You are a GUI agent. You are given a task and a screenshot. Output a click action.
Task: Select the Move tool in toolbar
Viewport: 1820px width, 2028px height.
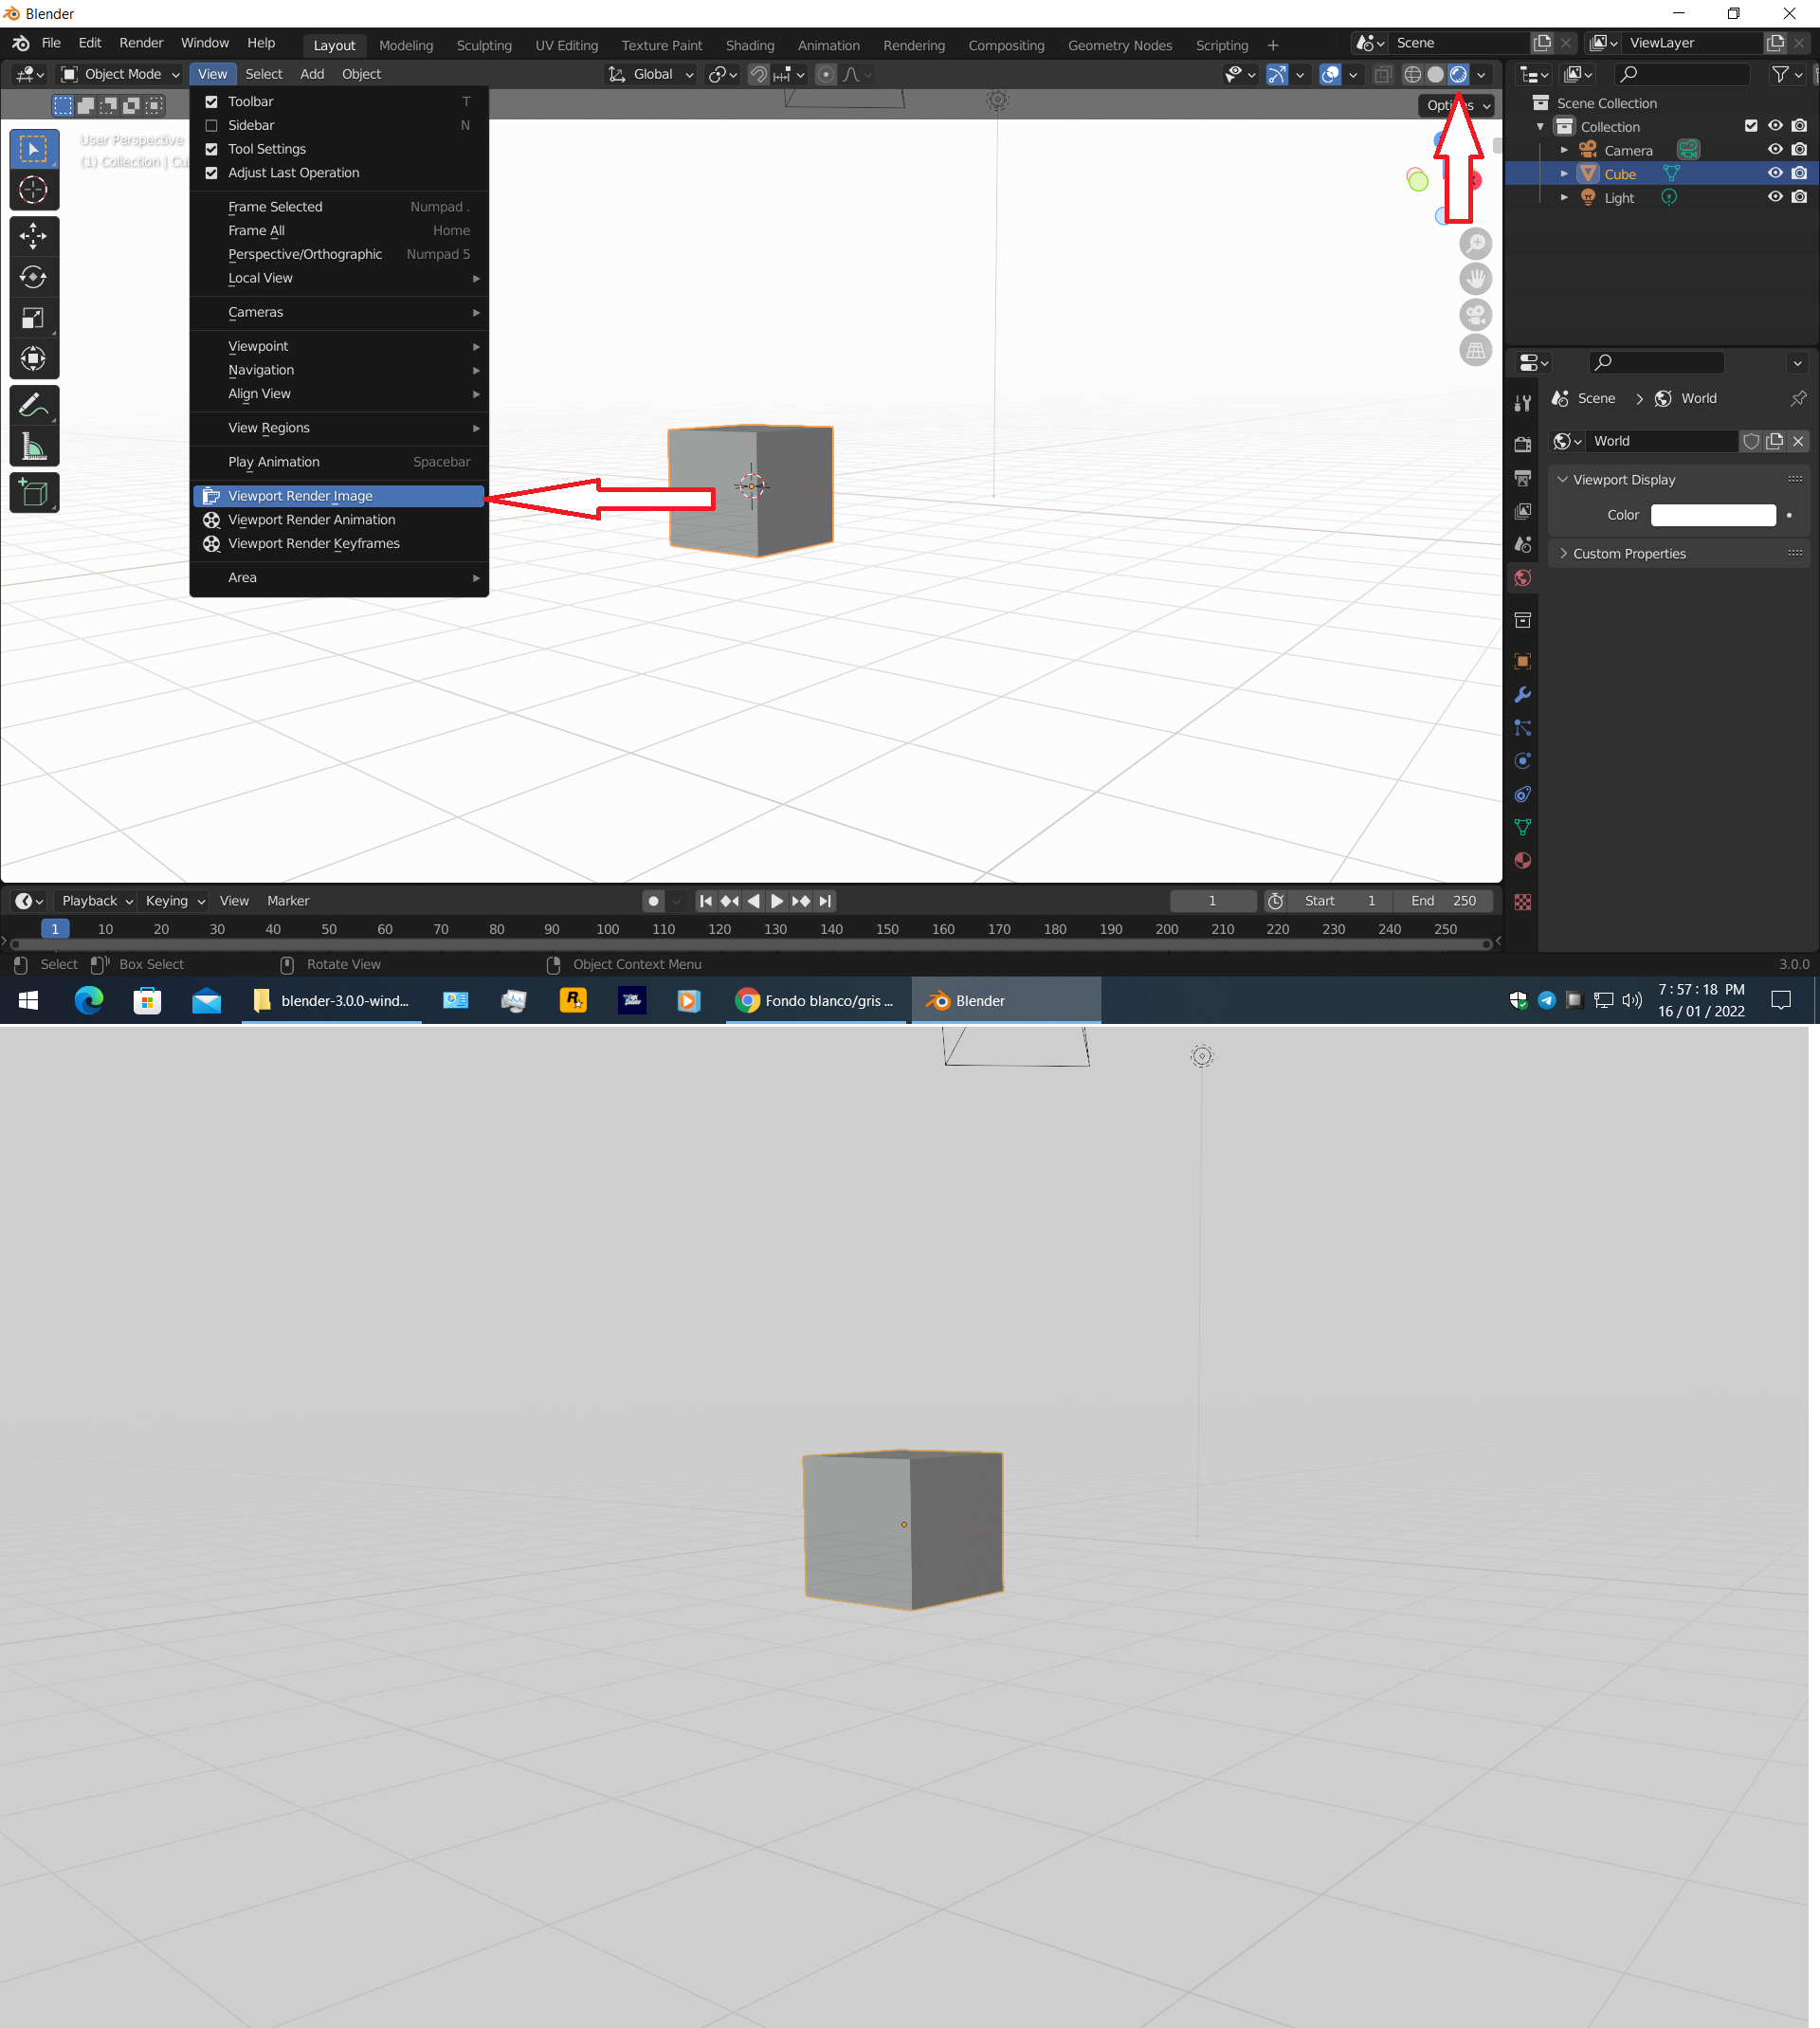[x=34, y=236]
